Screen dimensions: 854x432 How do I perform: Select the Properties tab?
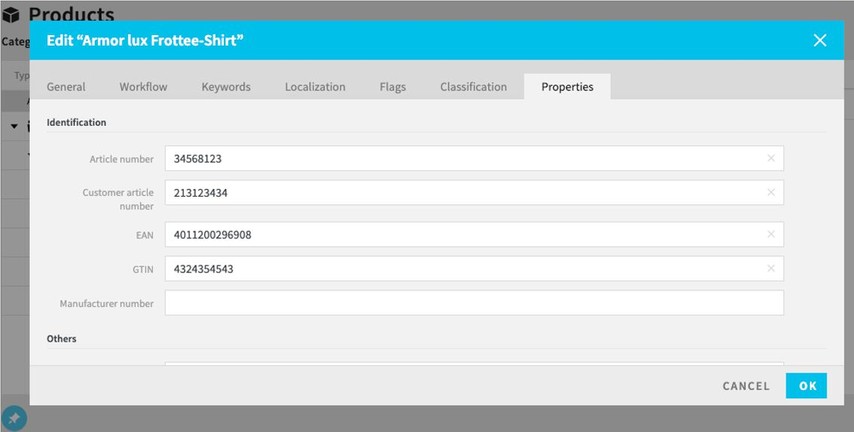pyautogui.click(x=568, y=87)
